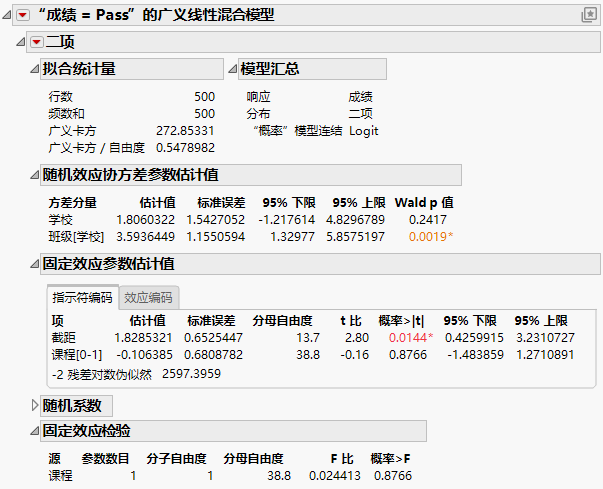
Task: Click the 0.5478982 chi-square per DF value
Action: tap(185, 148)
